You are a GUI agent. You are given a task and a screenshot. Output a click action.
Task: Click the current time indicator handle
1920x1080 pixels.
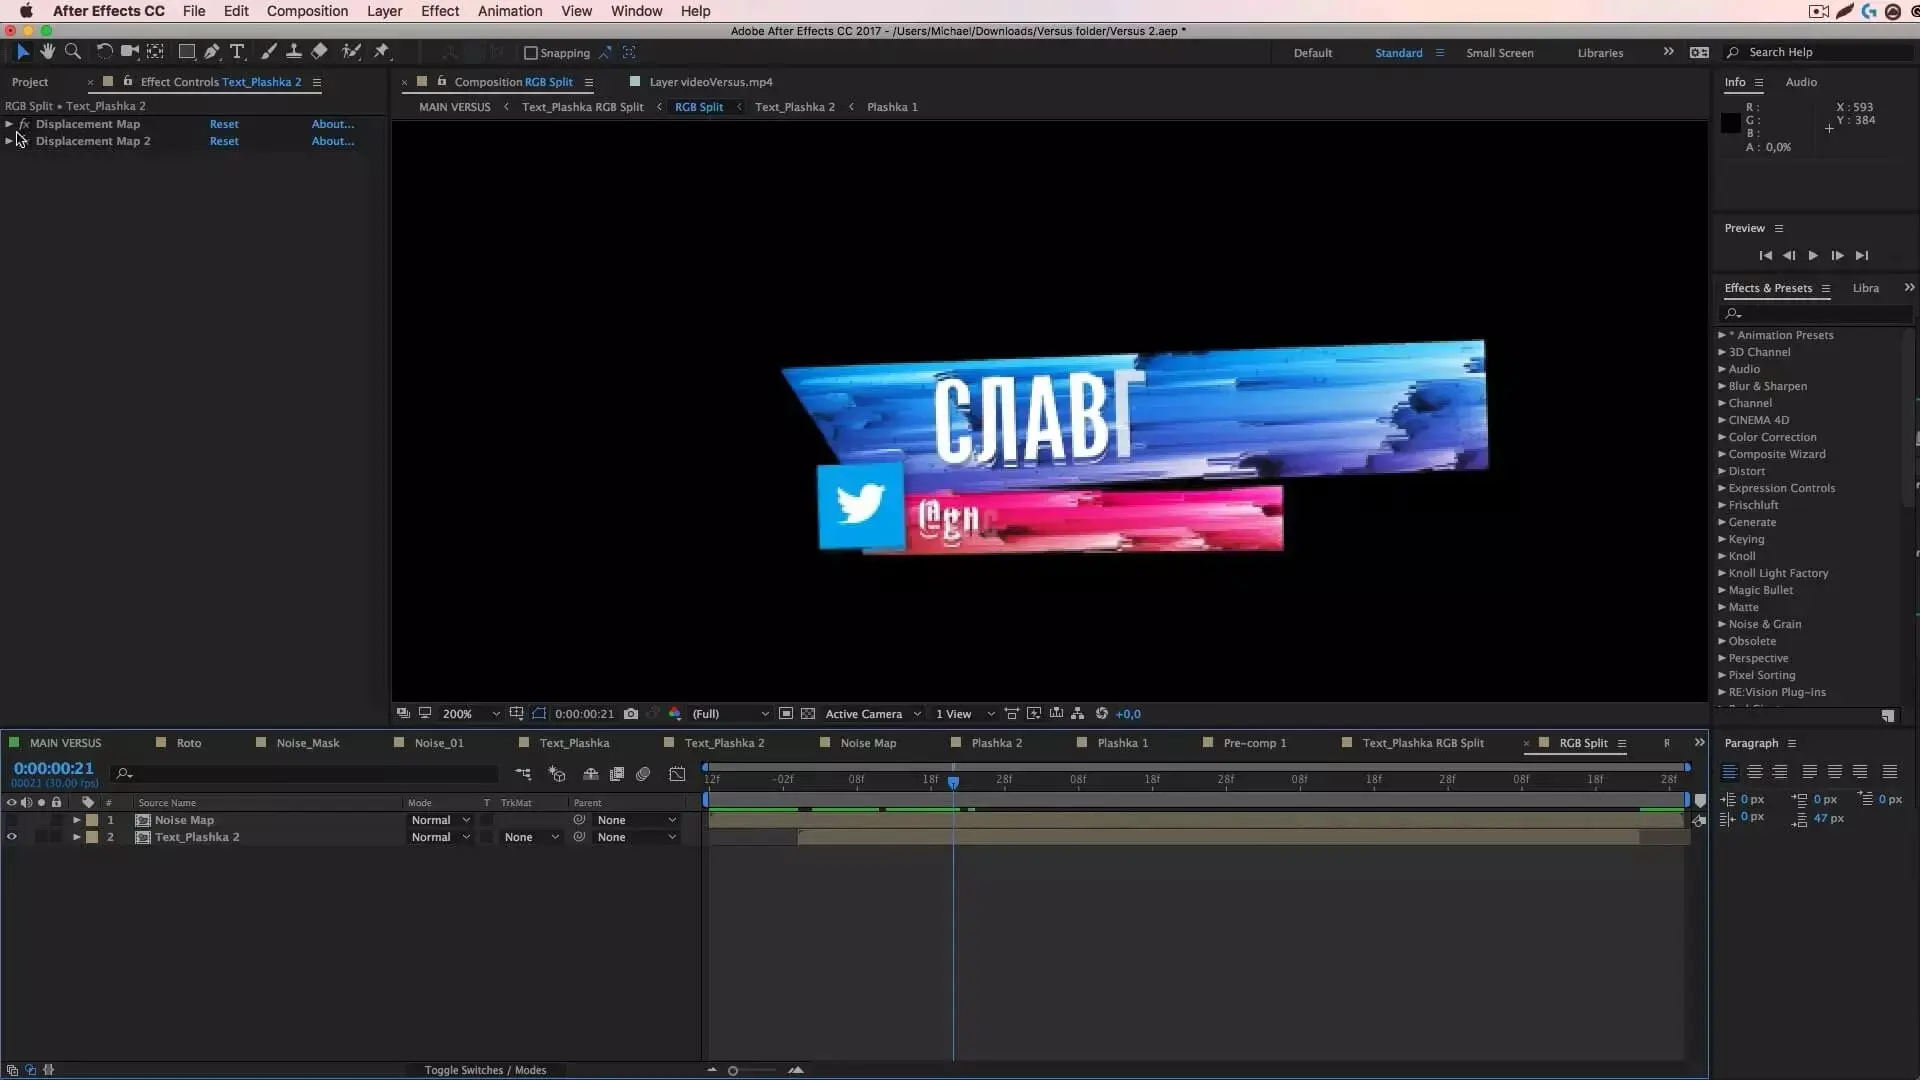(953, 782)
